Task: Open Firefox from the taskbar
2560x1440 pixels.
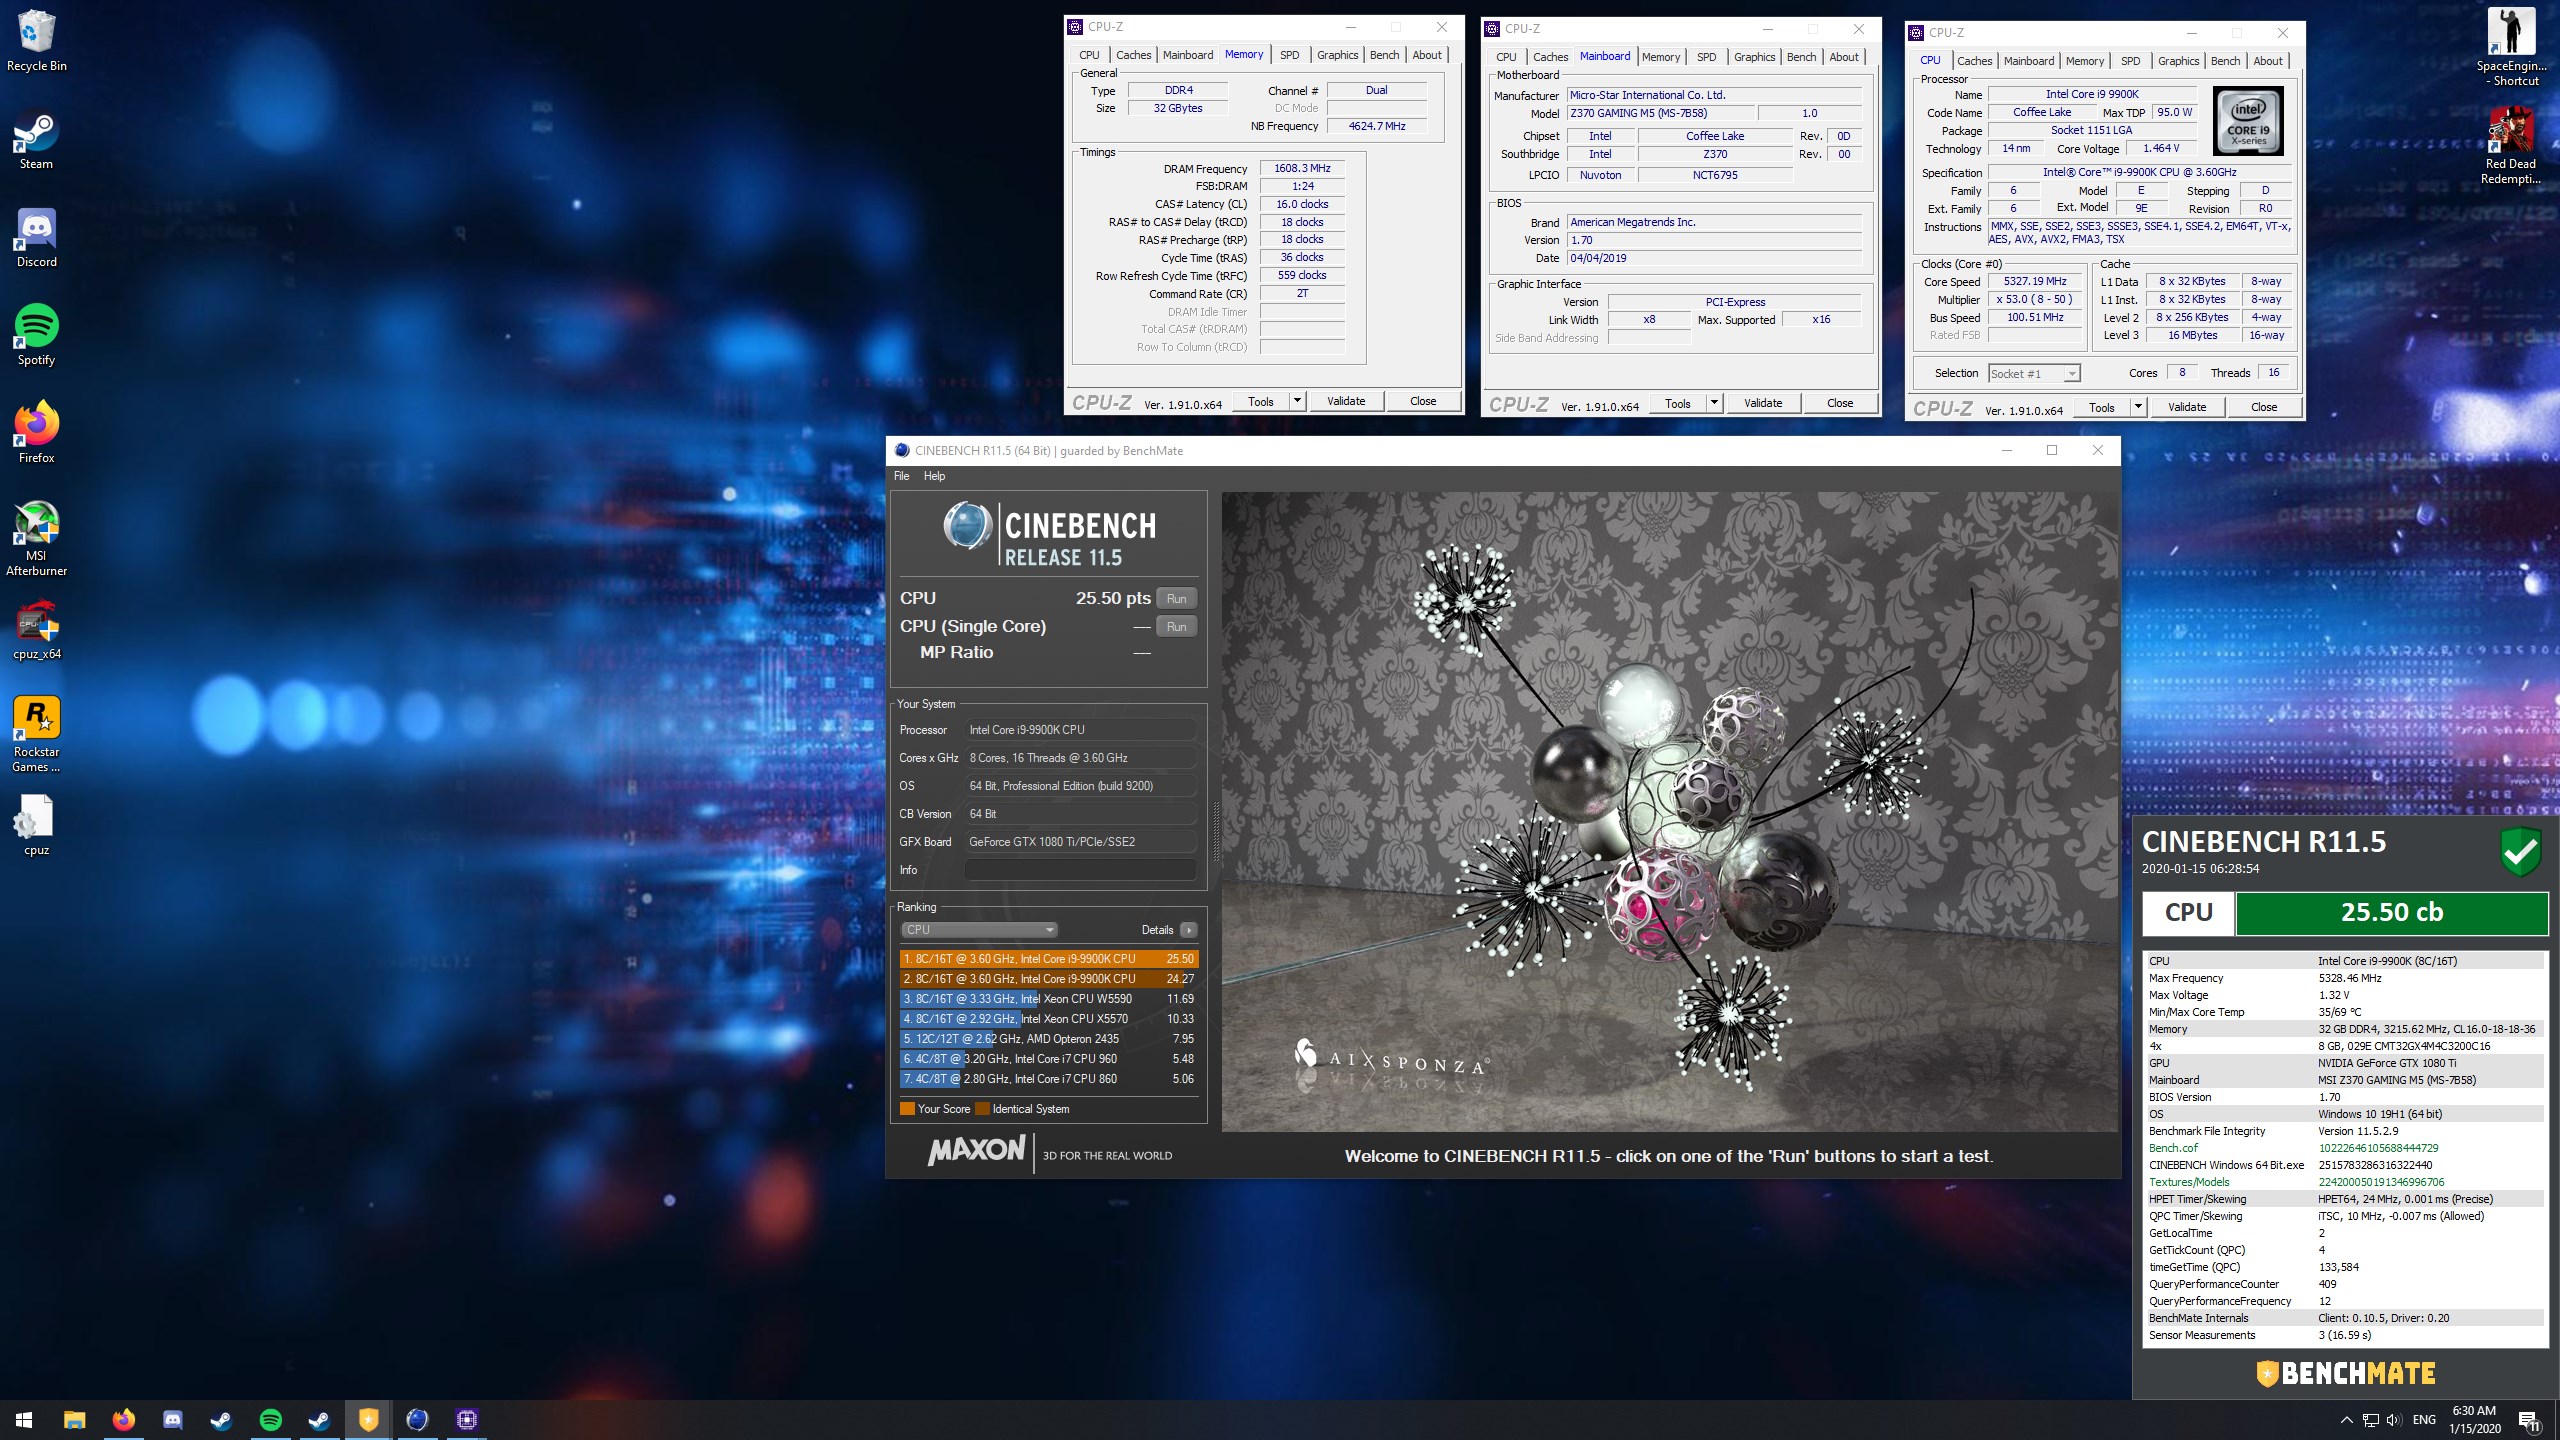Action: point(123,1419)
